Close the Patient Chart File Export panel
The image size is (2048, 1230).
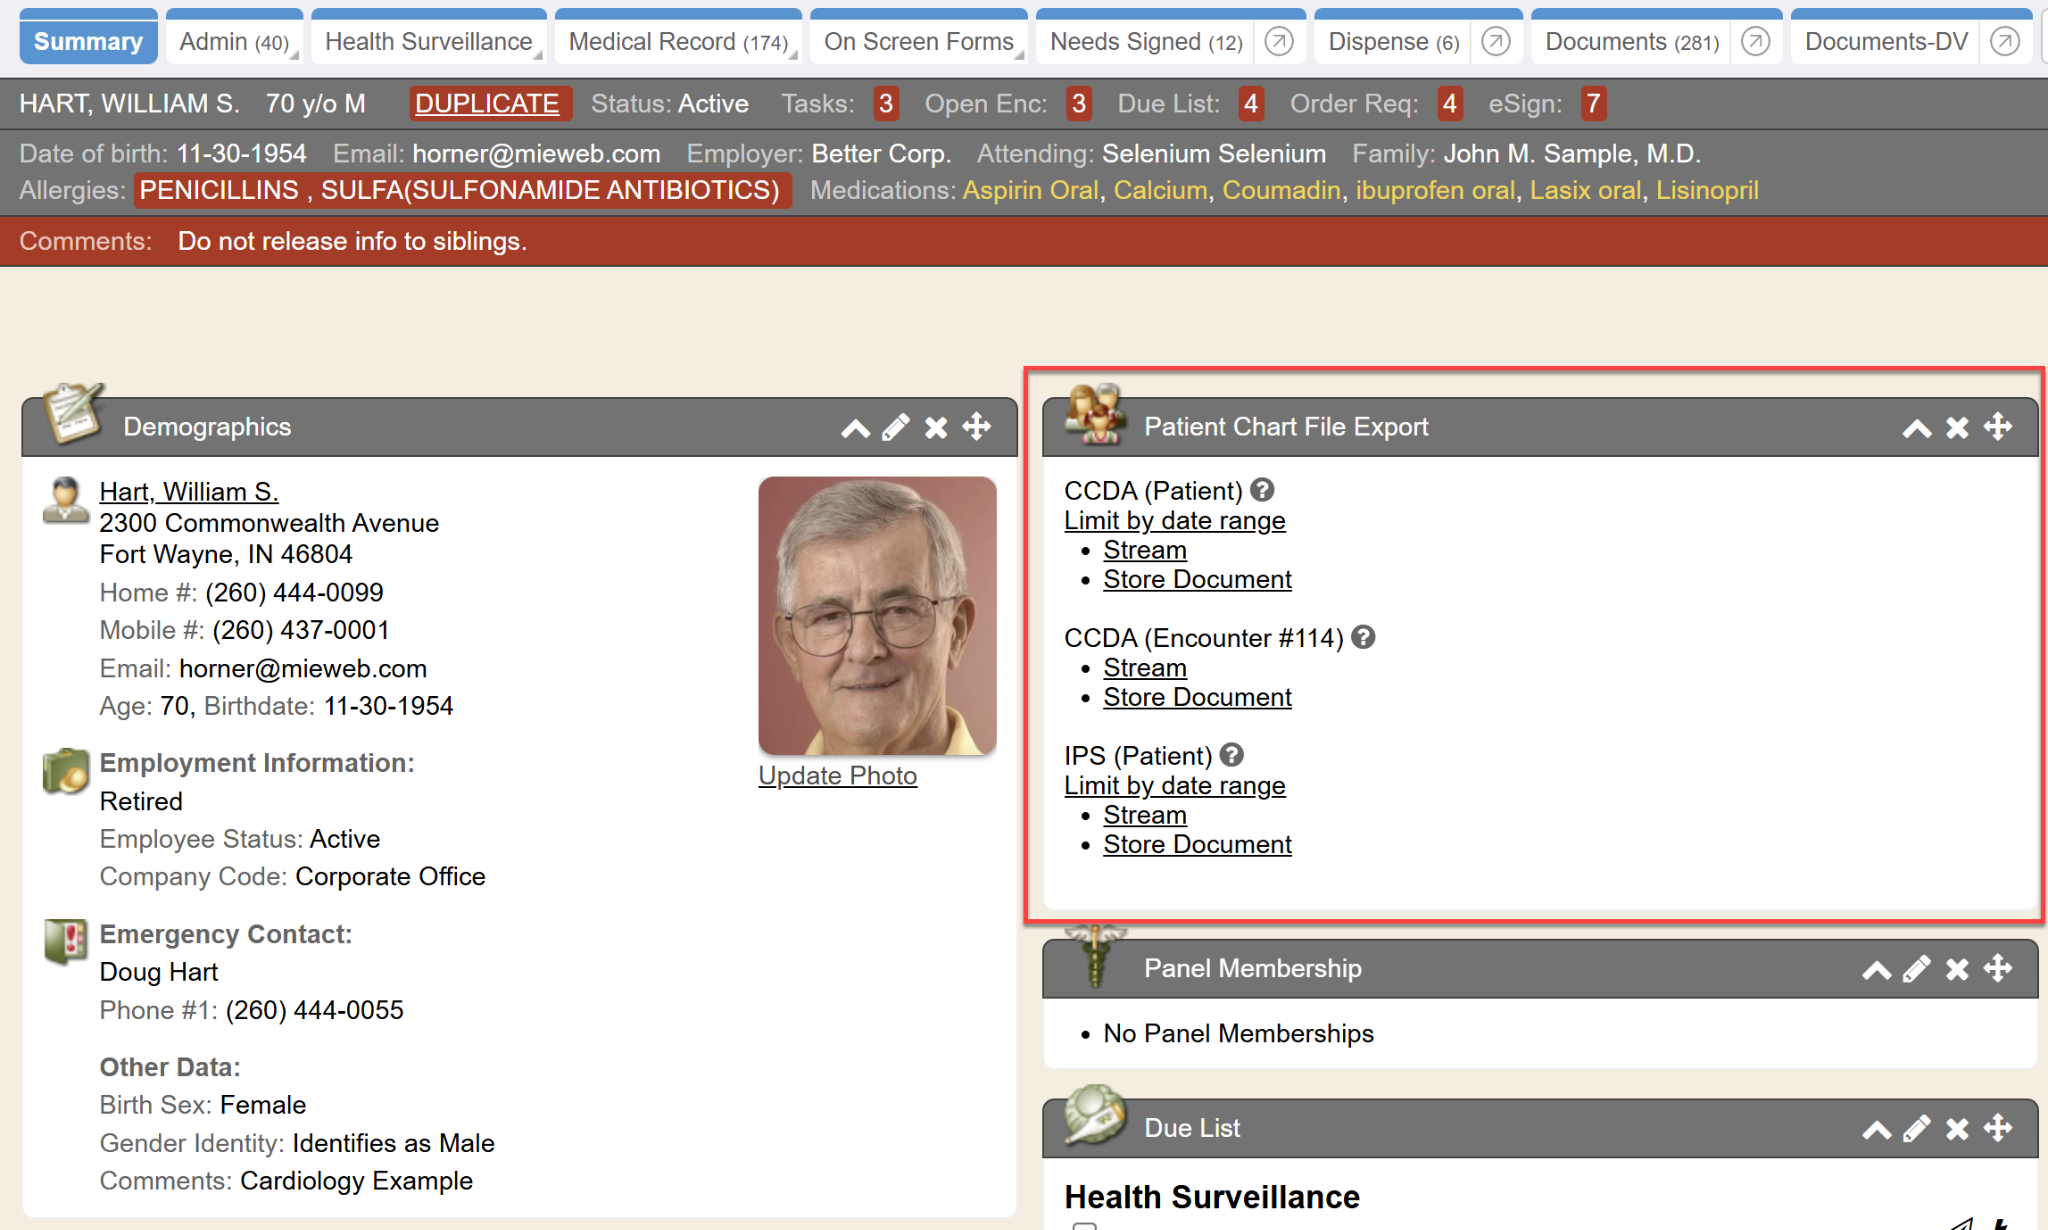click(1957, 428)
